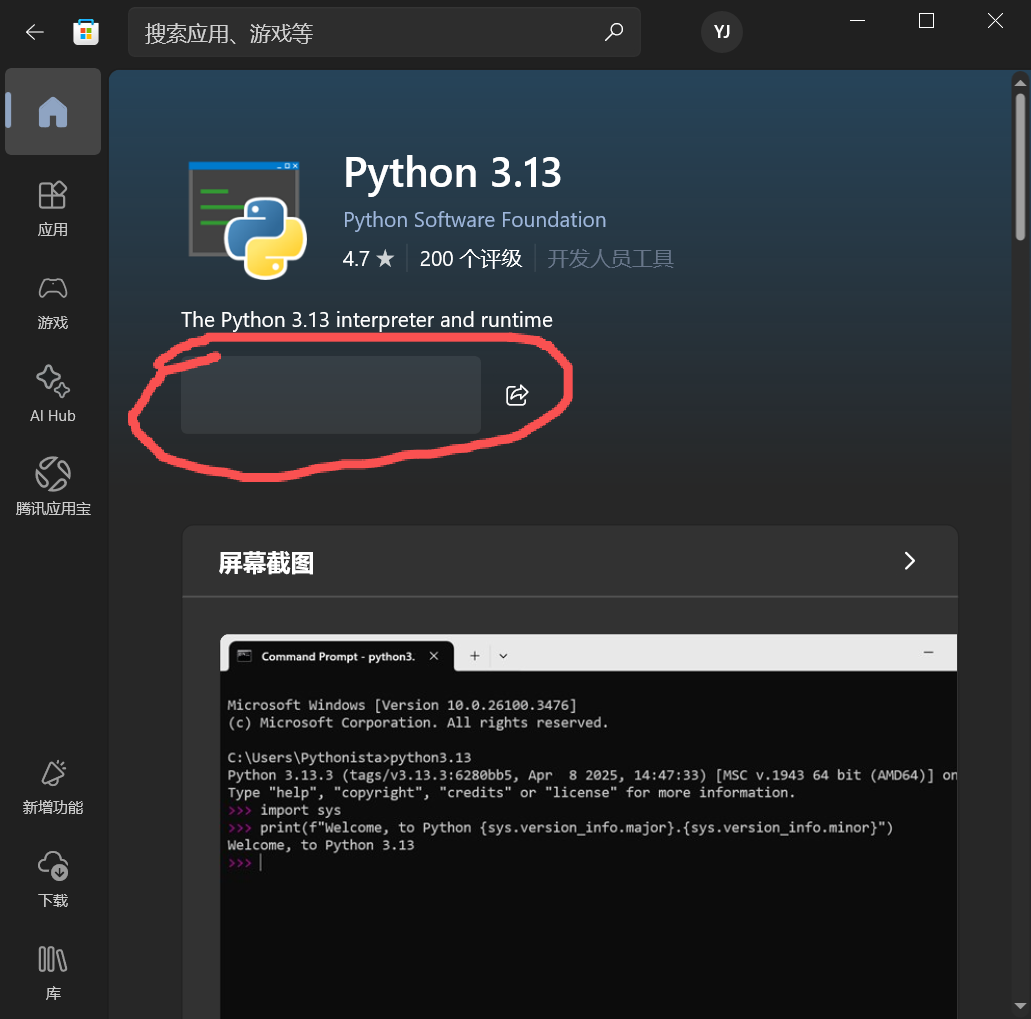Open the 下载 (Downloads) page
Screen dimensions: 1031x1019
pyautogui.click(x=53, y=880)
